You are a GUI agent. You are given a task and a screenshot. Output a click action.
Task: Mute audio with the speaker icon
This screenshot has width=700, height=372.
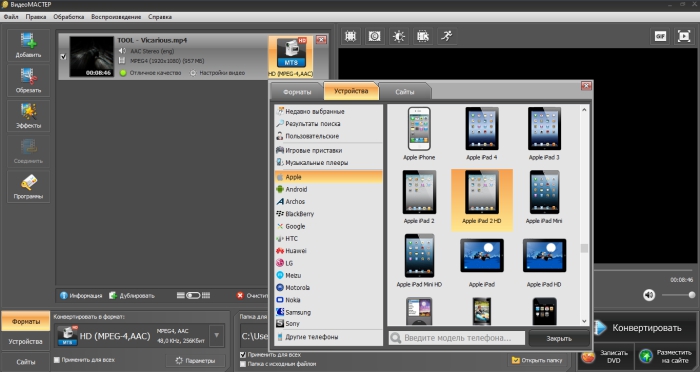pos(649,295)
